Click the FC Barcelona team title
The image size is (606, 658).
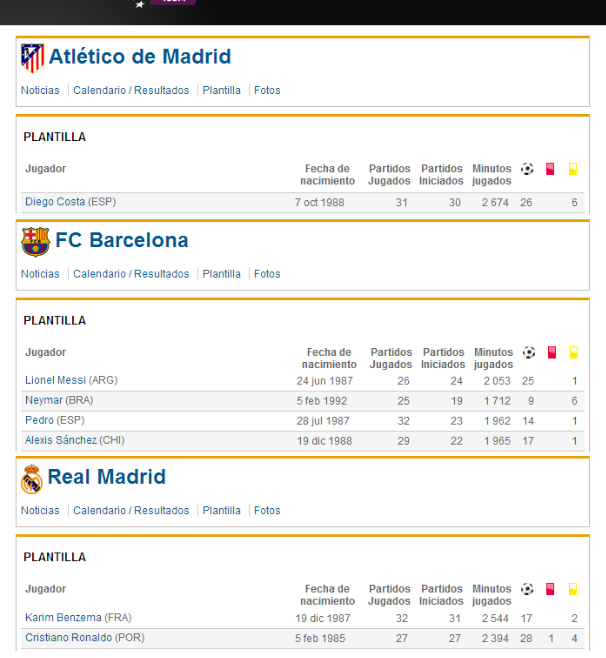pos(121,241)
